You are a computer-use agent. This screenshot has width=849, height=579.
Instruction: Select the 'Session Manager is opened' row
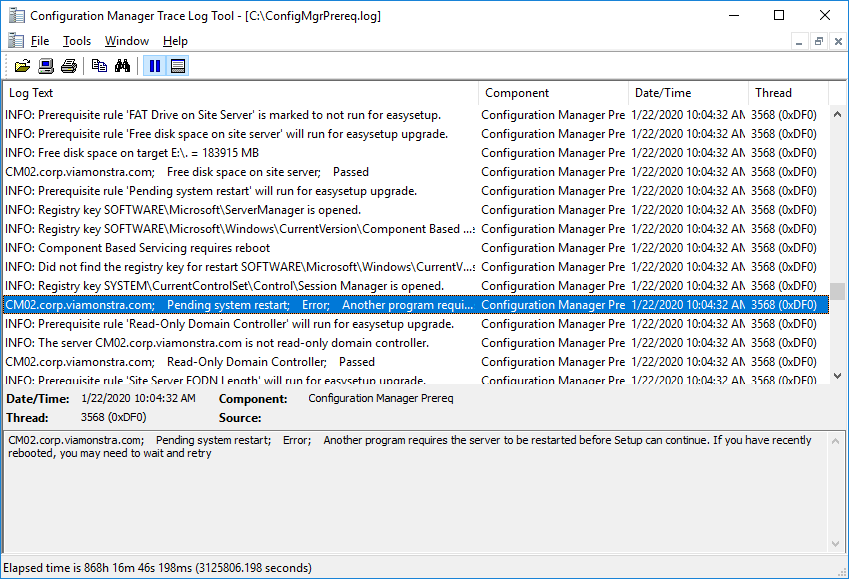pyautogui.click(x=416, y=285)
